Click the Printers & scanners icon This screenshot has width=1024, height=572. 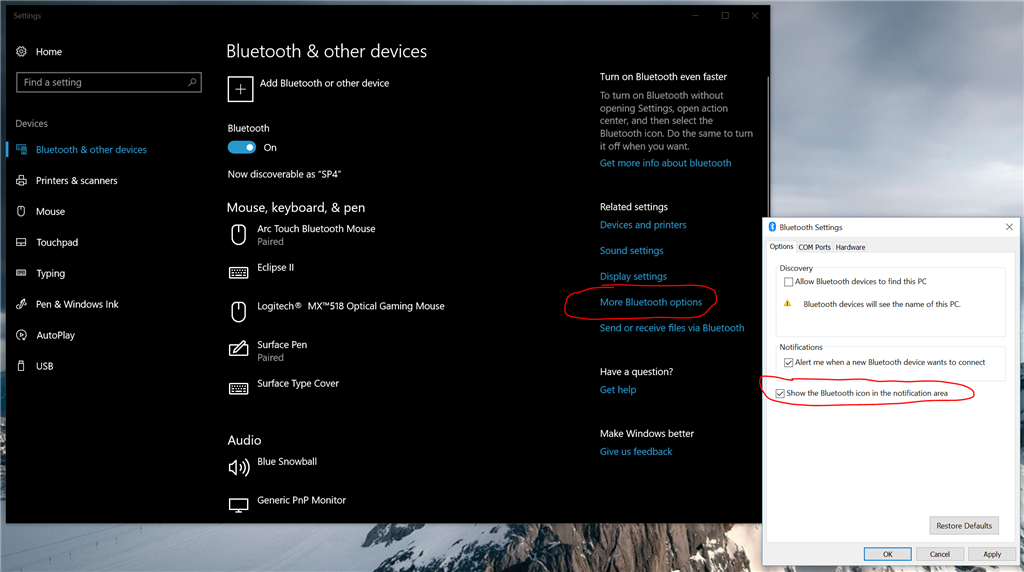click(x=22, y=180)
